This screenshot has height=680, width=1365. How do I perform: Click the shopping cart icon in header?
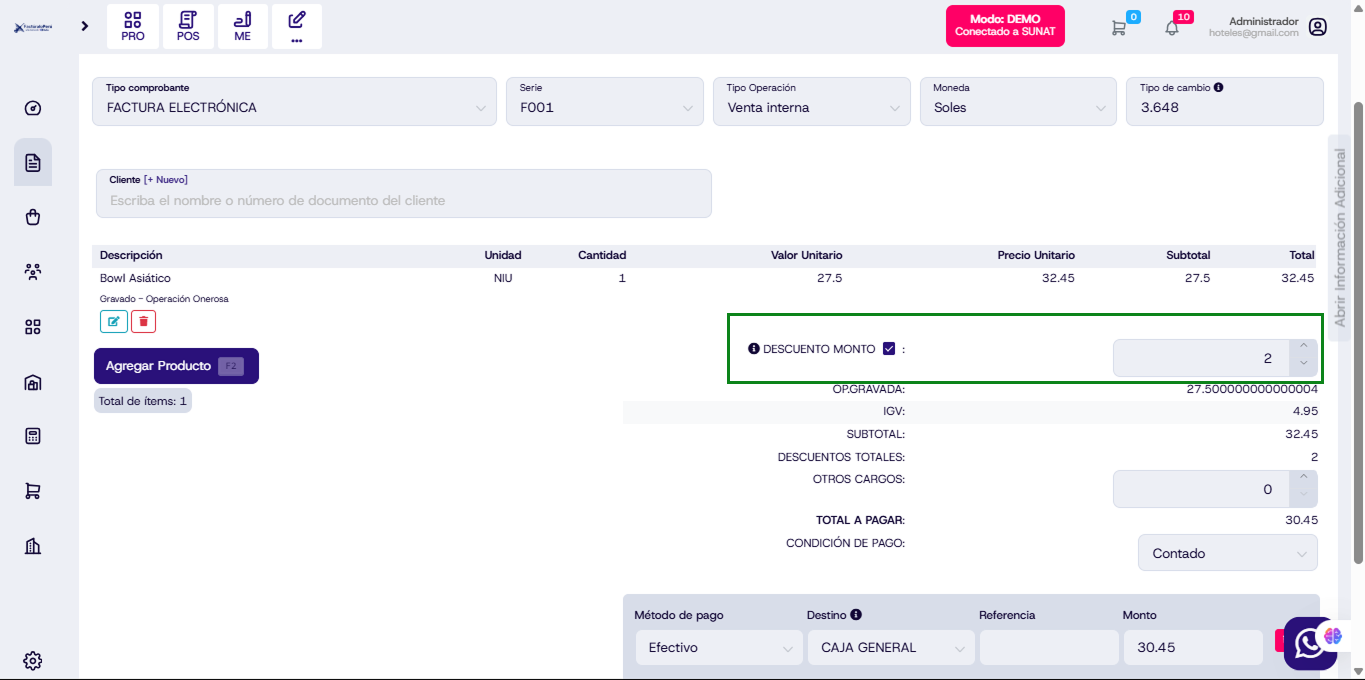pyautogui.click(x=1119, y=28)
